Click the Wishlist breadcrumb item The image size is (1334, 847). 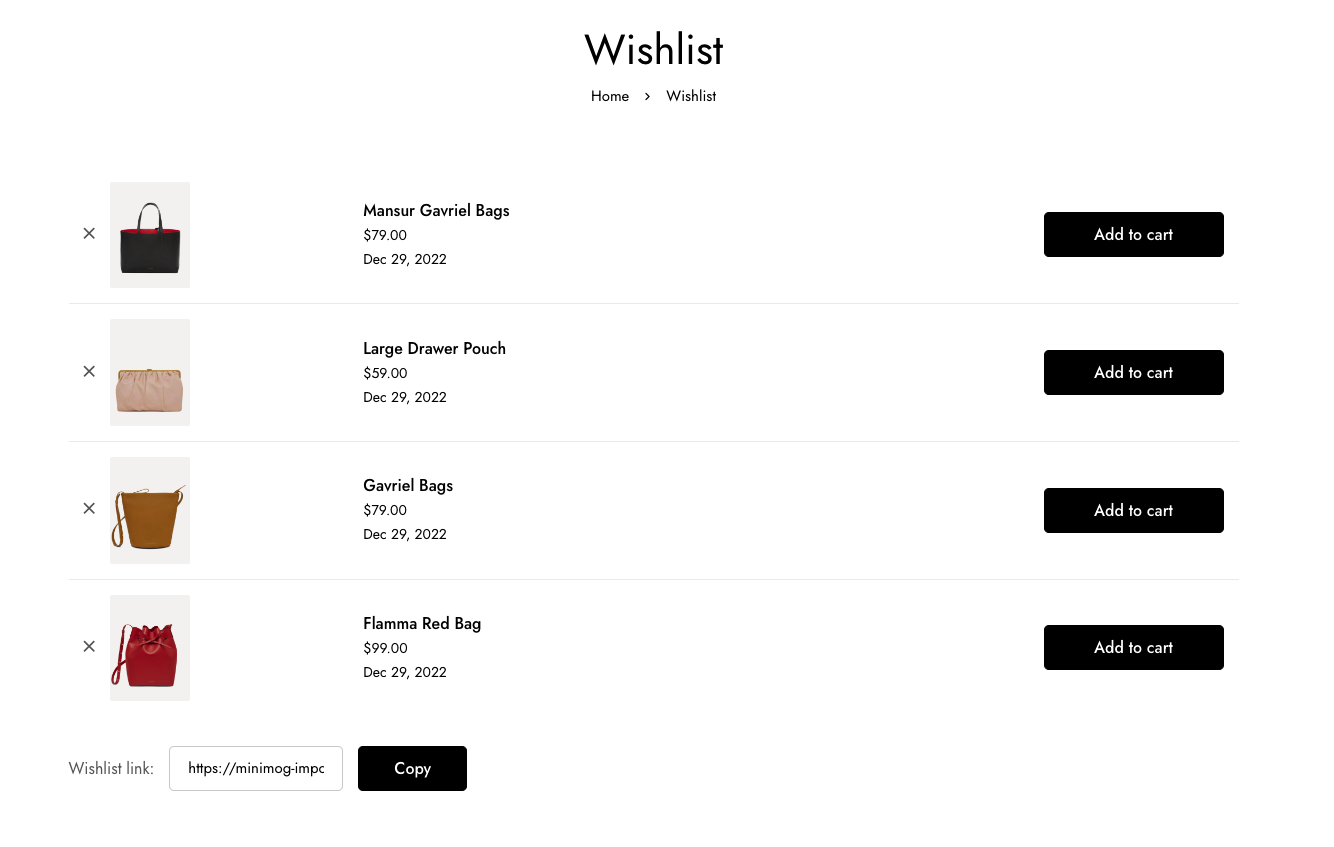pos(691,96)
